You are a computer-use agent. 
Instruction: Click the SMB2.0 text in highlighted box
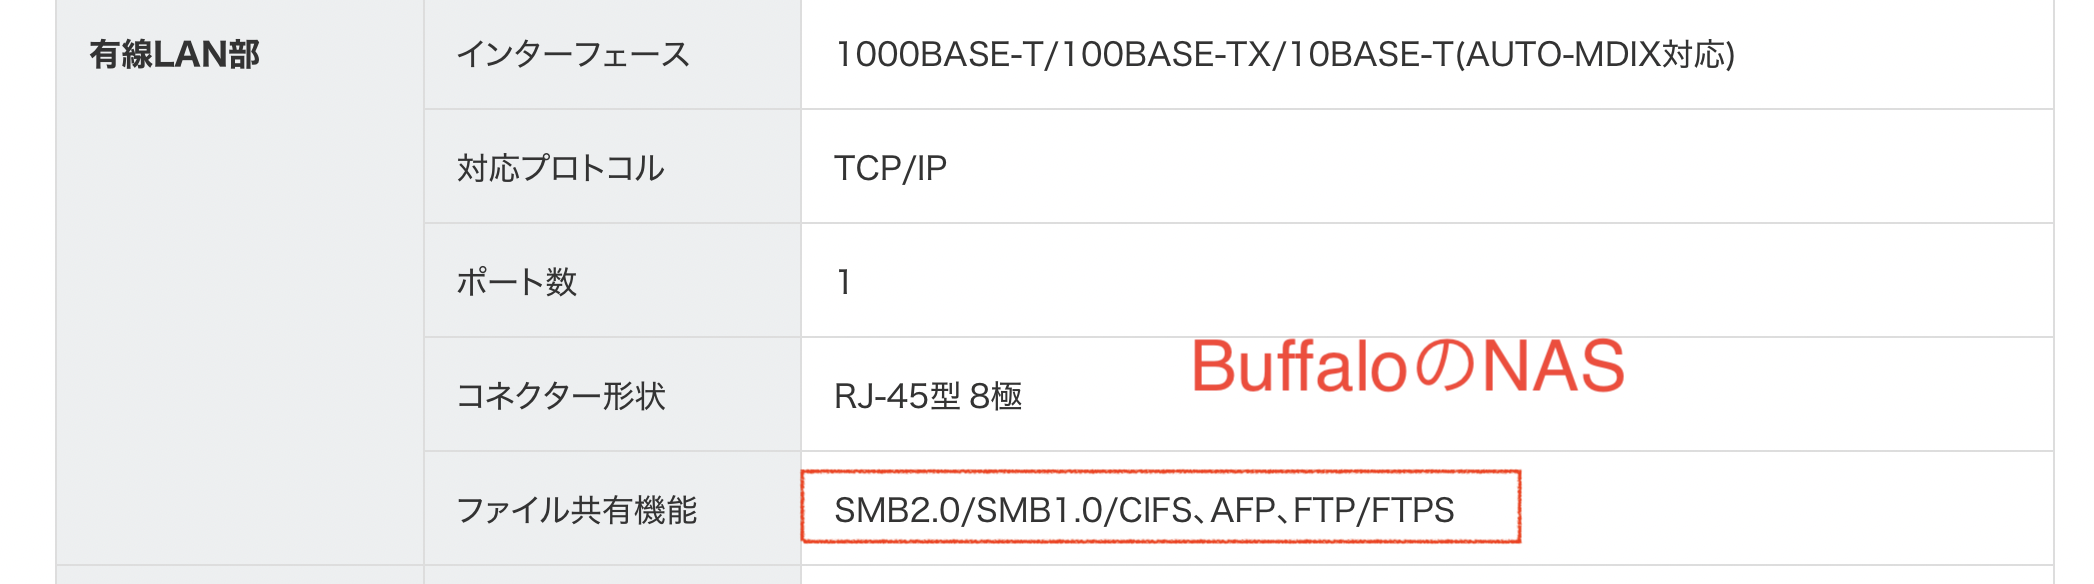pyautogui.click(x=896, y=510)
